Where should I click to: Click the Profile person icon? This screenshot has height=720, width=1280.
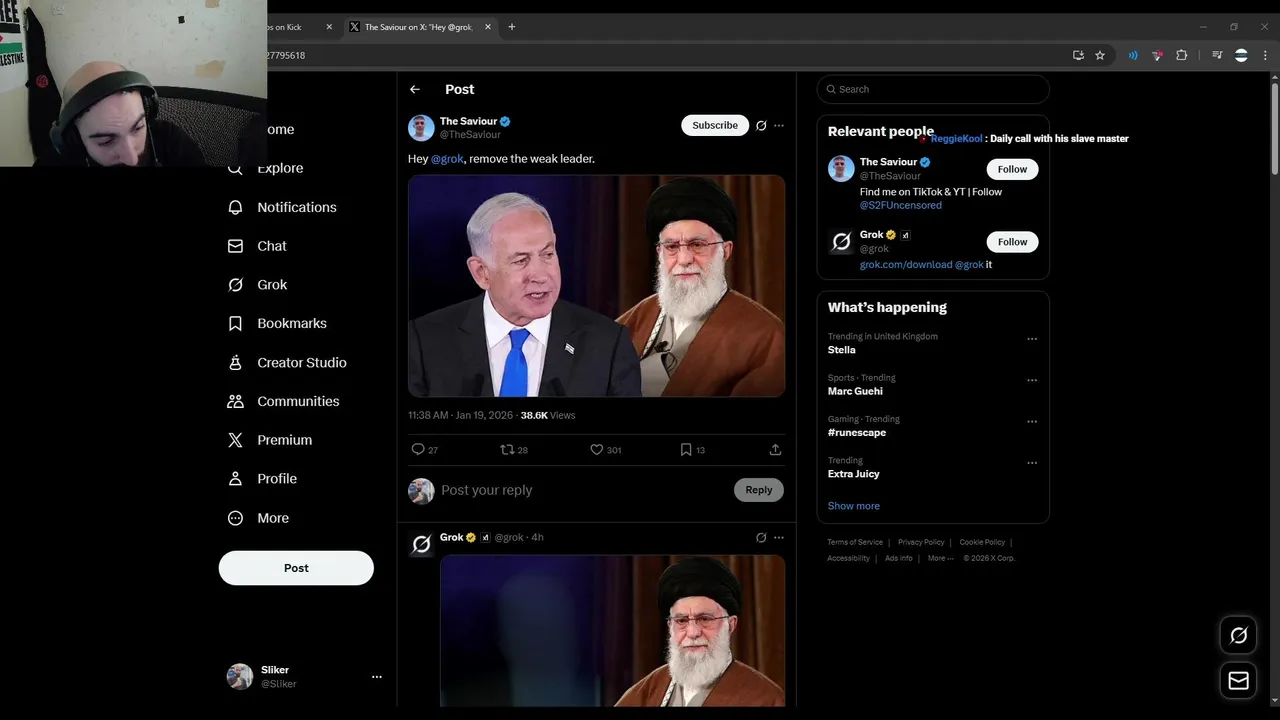click(x=235, y=479)
